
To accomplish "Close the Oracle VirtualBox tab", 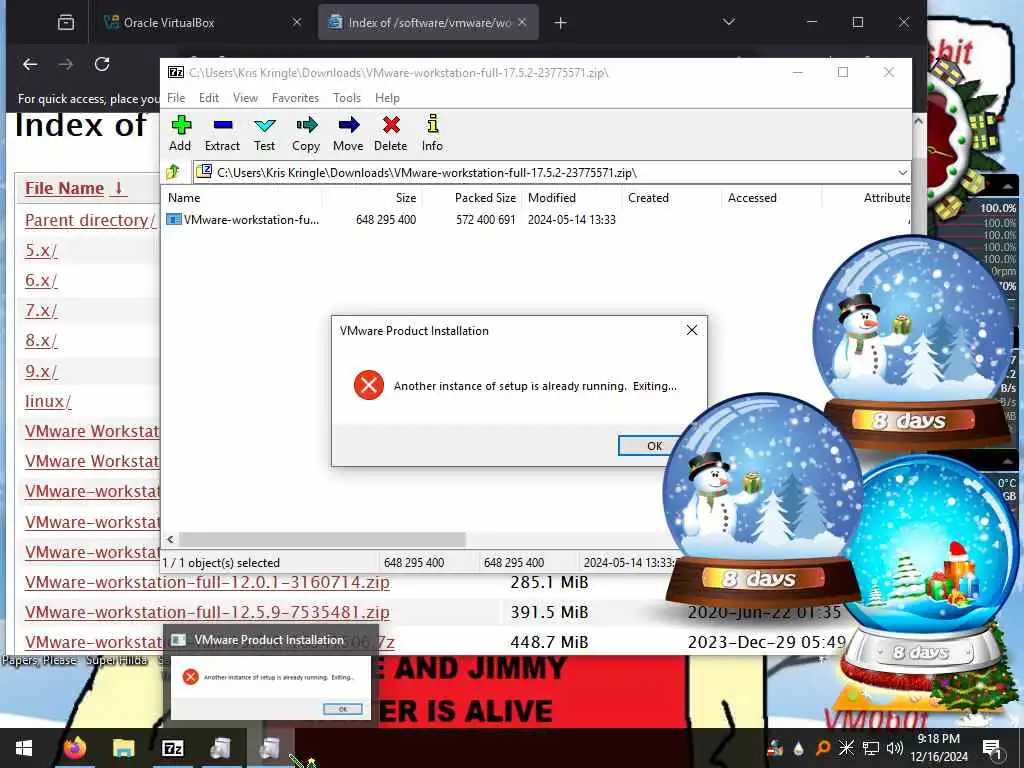I will pos(296,22).
